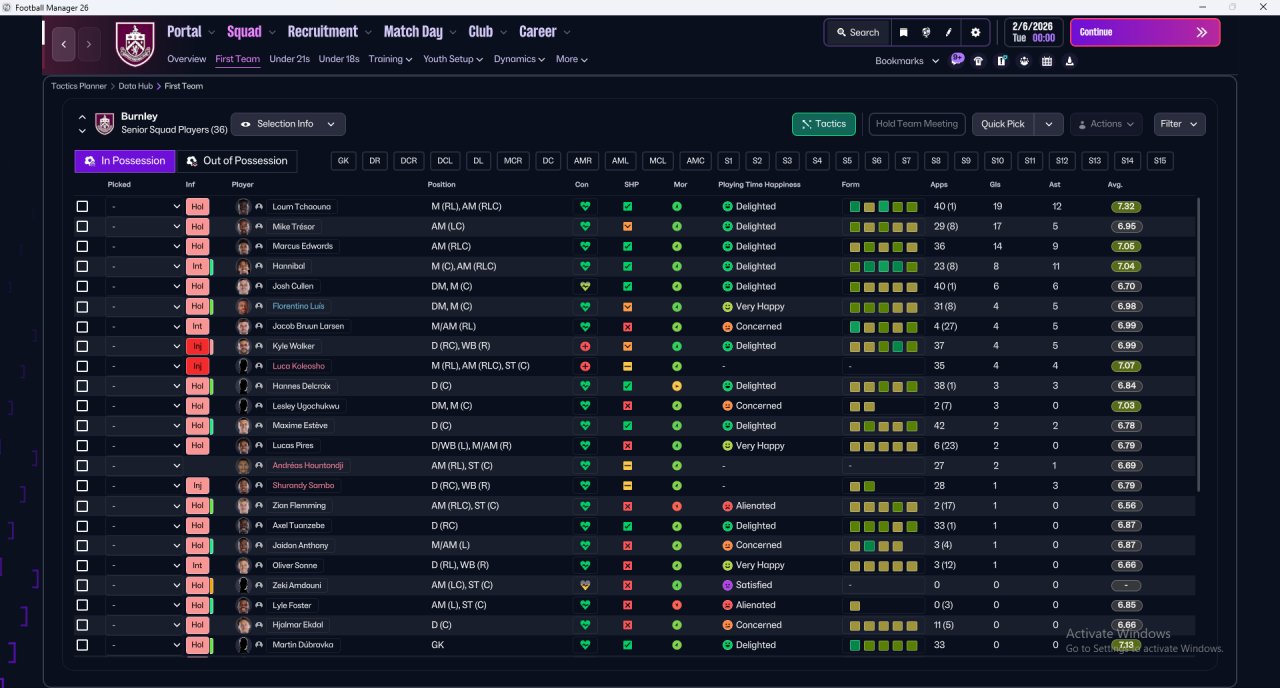Open the Tactics button
Screen dimensions: 1280x688
[823, 124]
